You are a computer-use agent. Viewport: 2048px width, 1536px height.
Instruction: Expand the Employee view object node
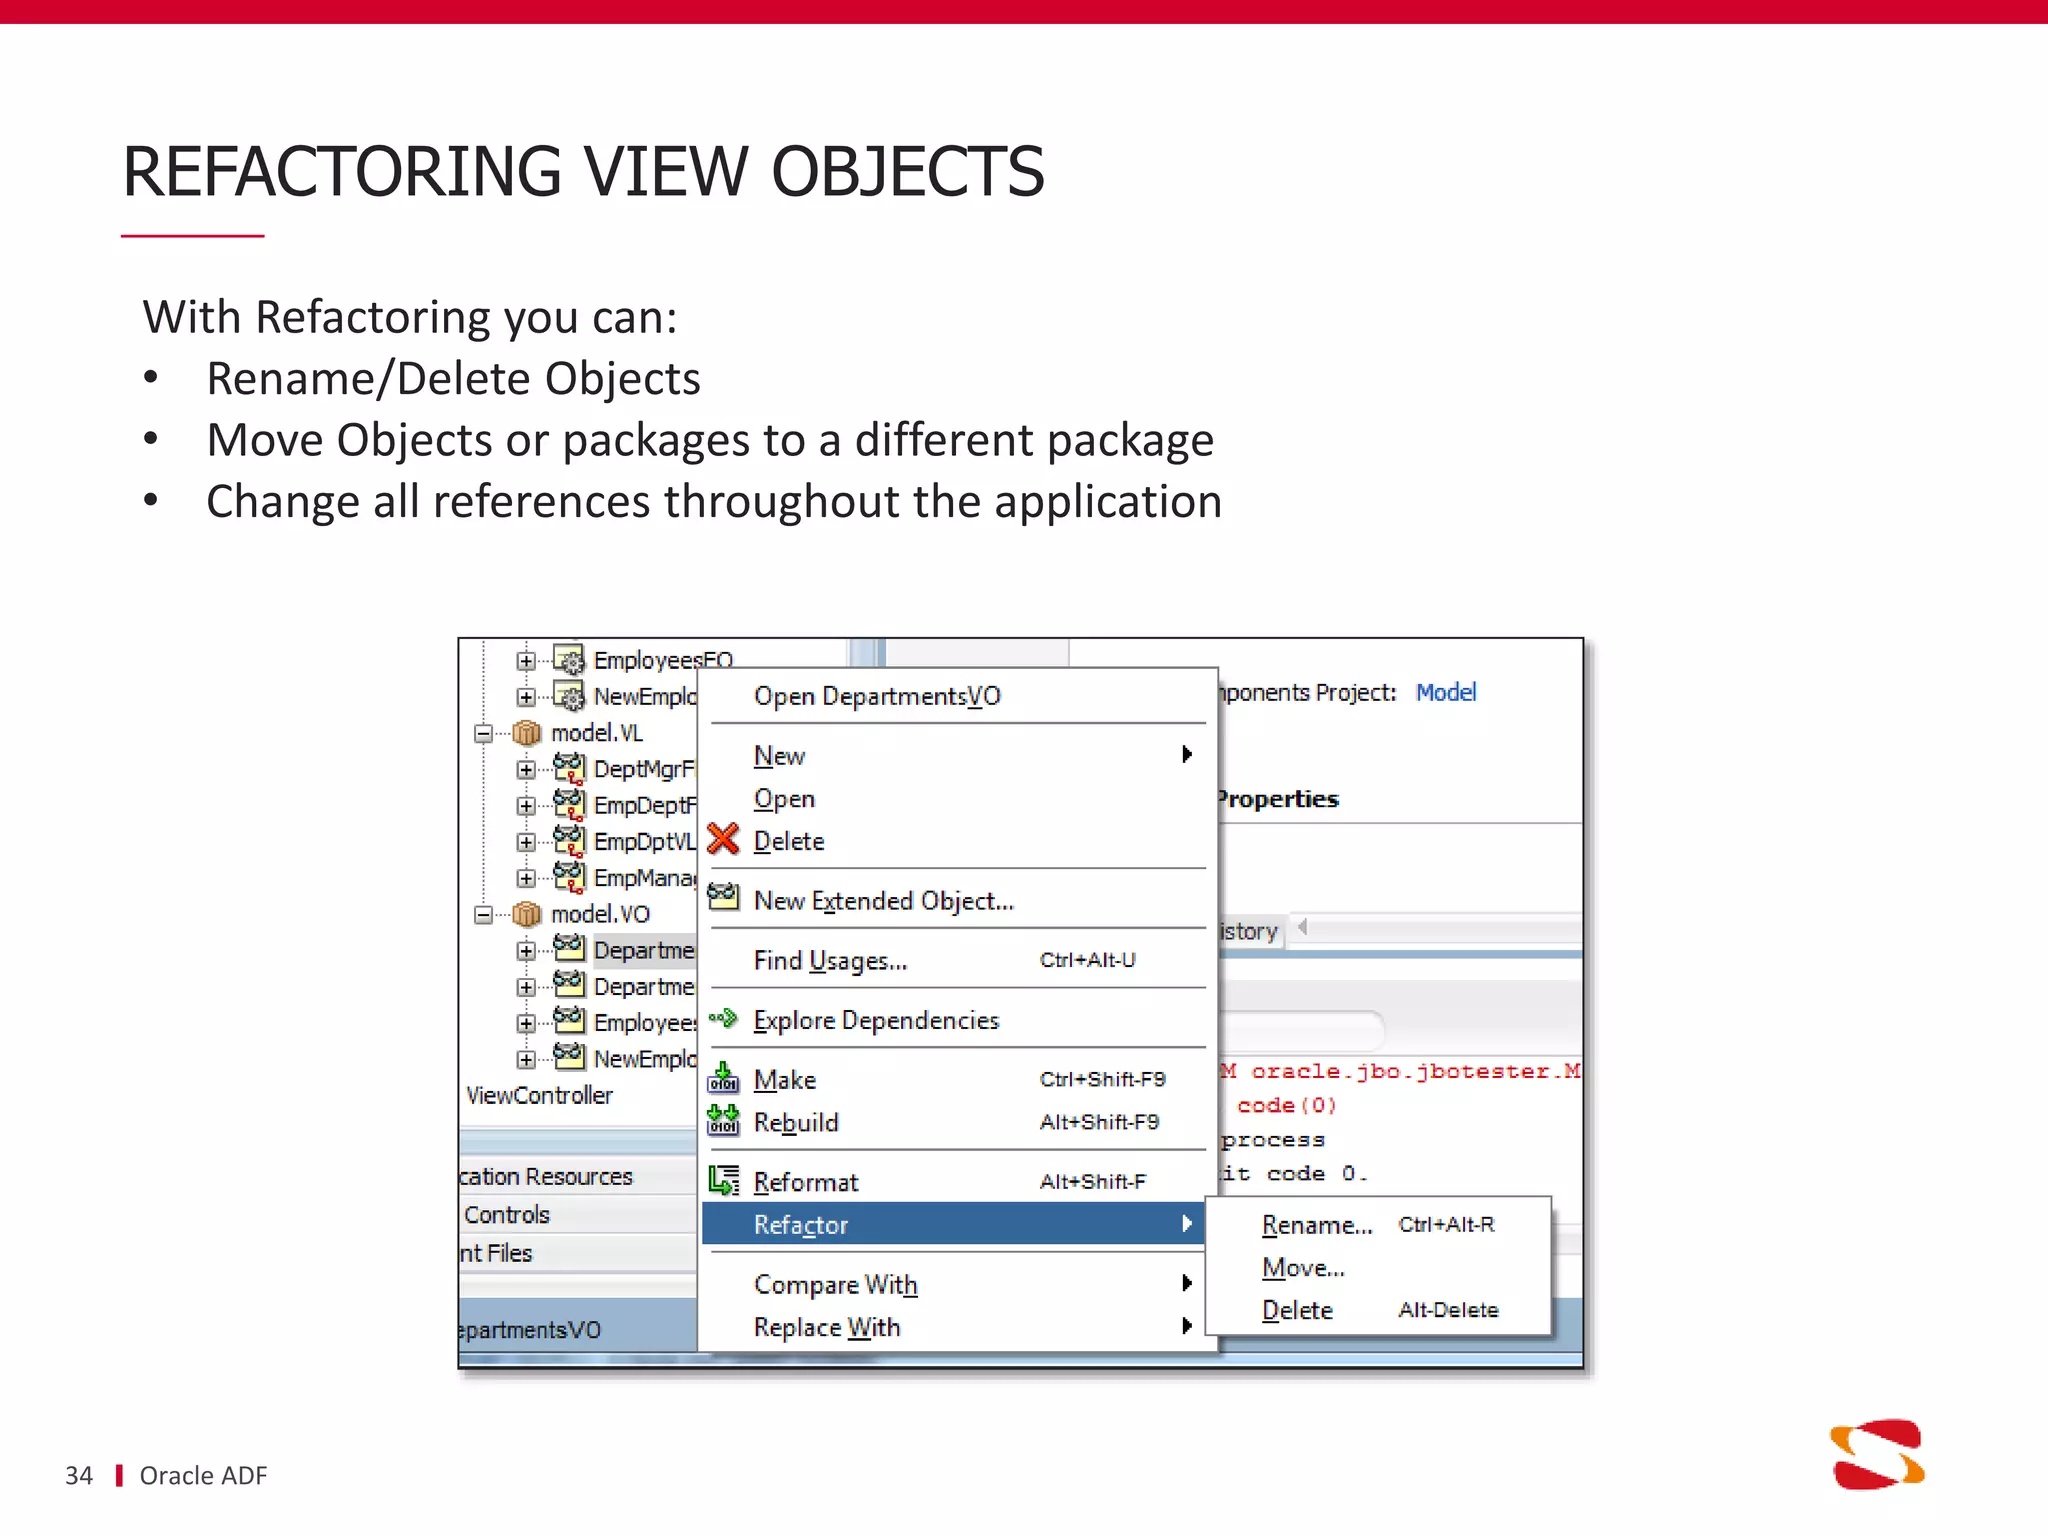point(526,1023)
